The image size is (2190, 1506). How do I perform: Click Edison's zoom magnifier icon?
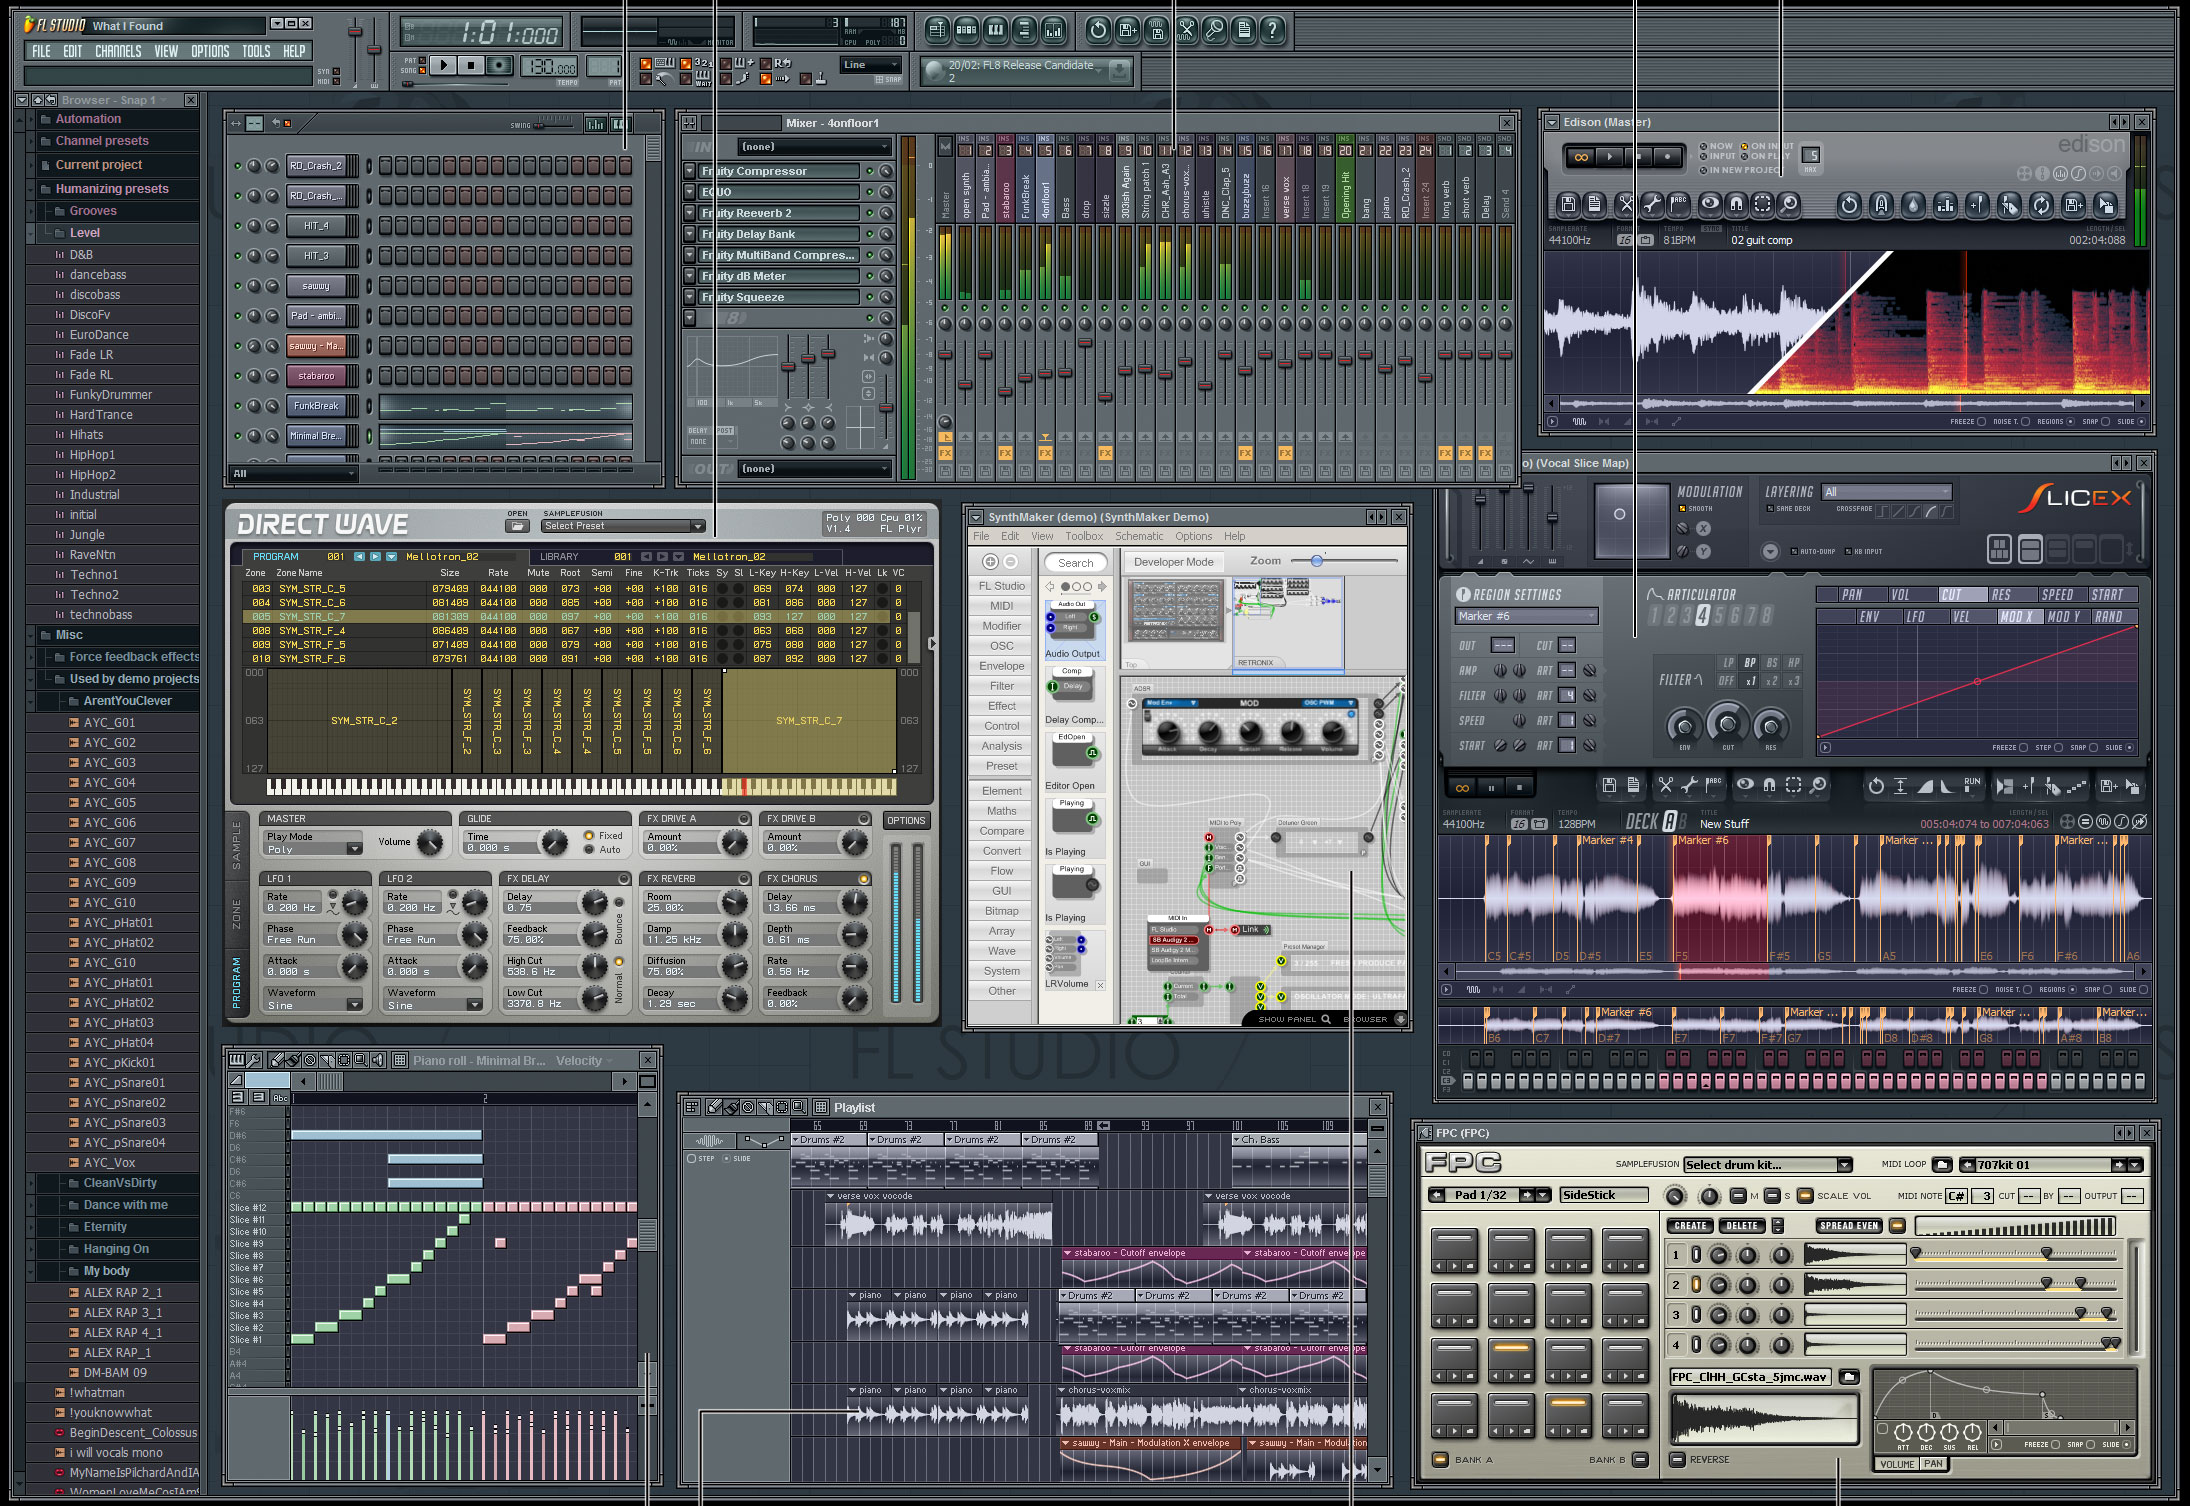click(x=1788, y=205)
